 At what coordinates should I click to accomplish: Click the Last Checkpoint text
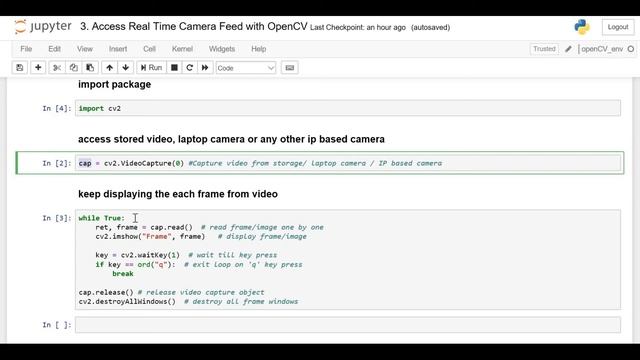coord(358,27)
